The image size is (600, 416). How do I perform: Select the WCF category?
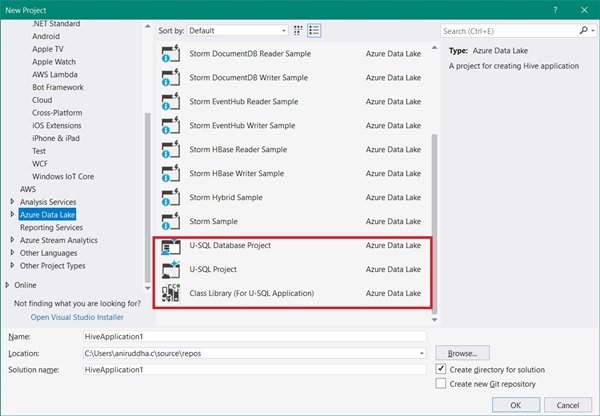[40, 164]
